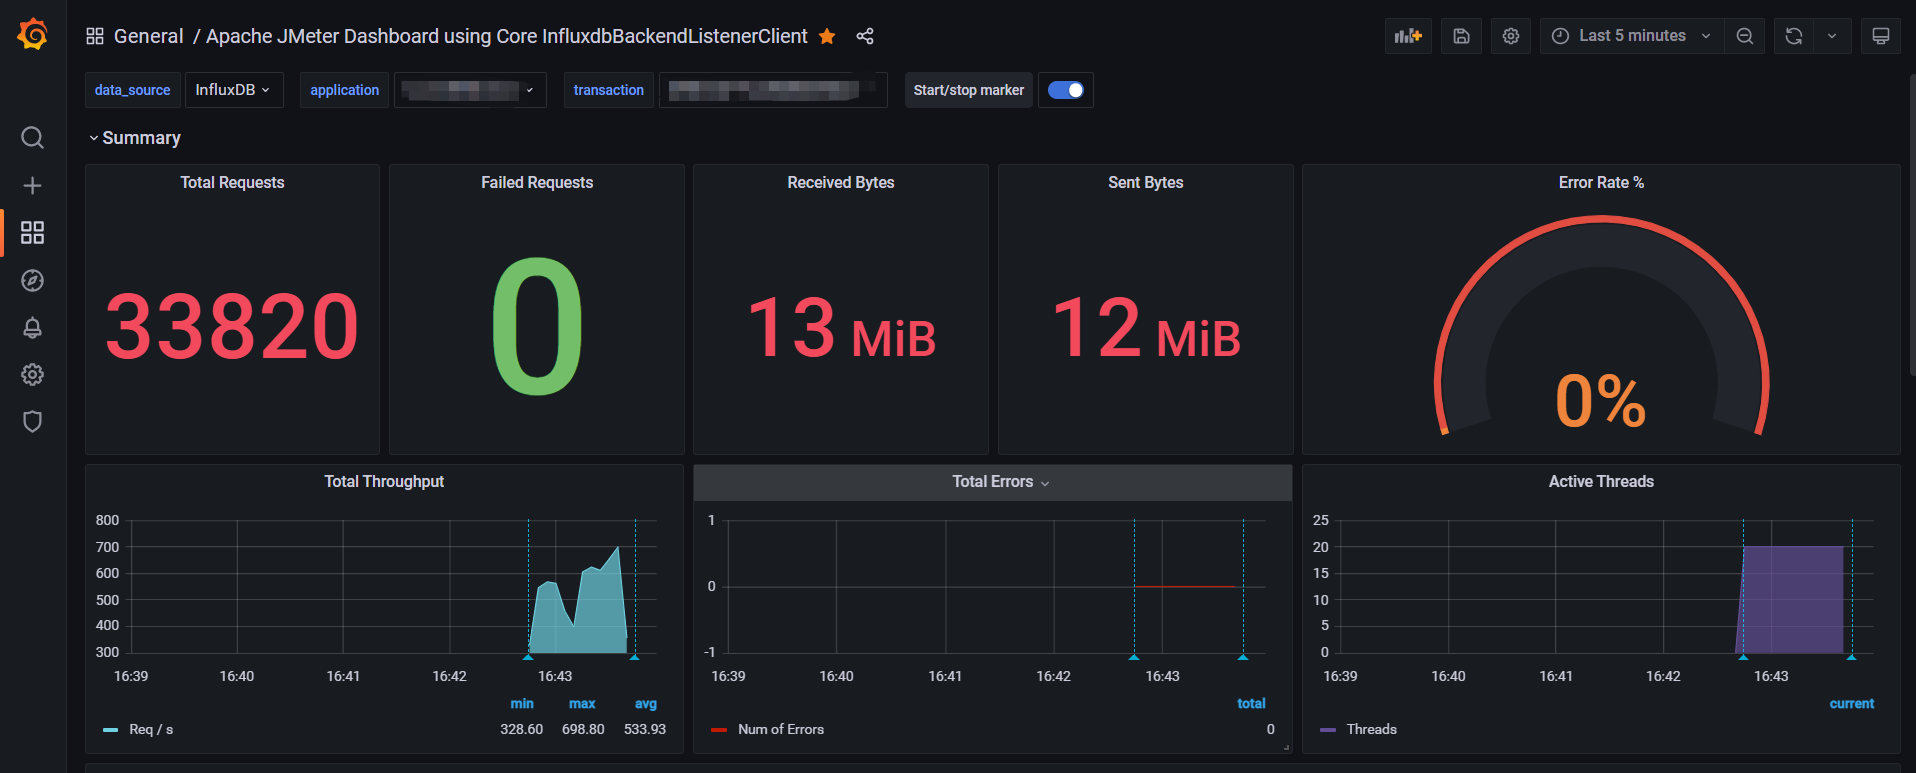Click the Req / s legend entry
The width and height of the screenshot is (1916, 773).
click(x=151, y=729)
